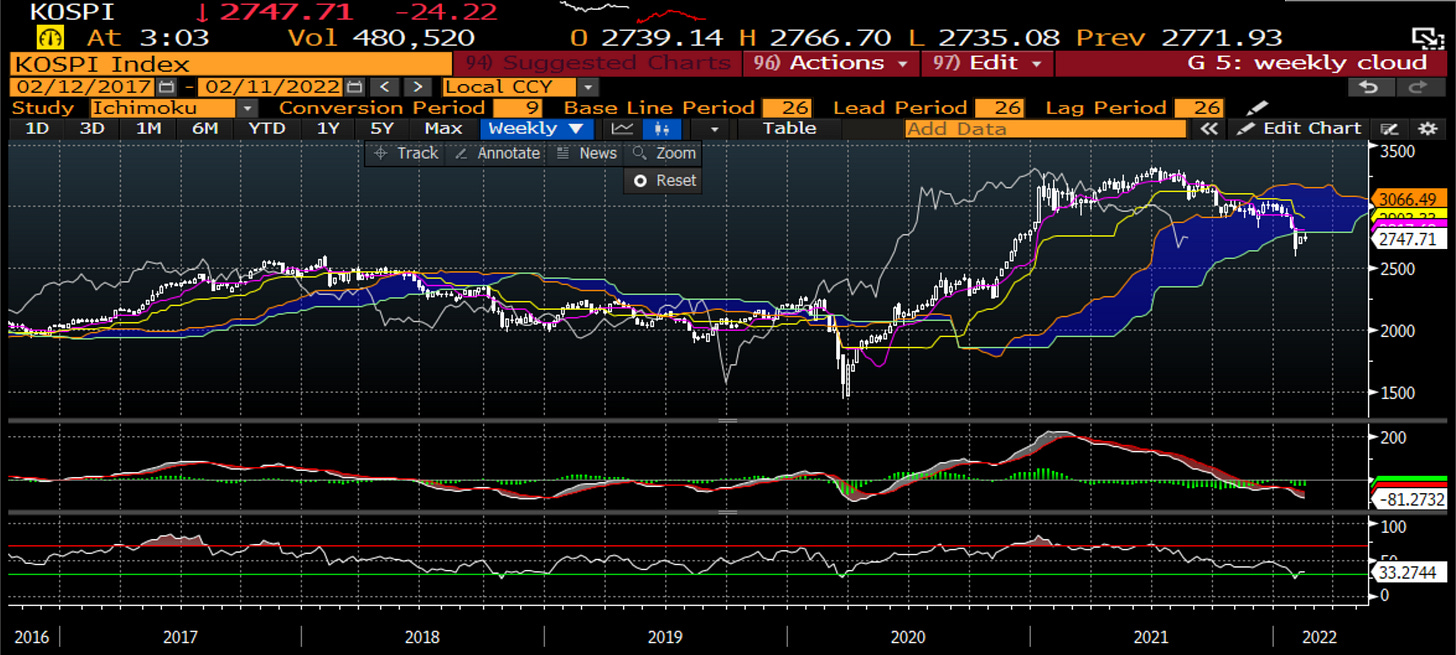Shift date range forward with right arrow
The image size is (1456, 655).
(418, 87)
